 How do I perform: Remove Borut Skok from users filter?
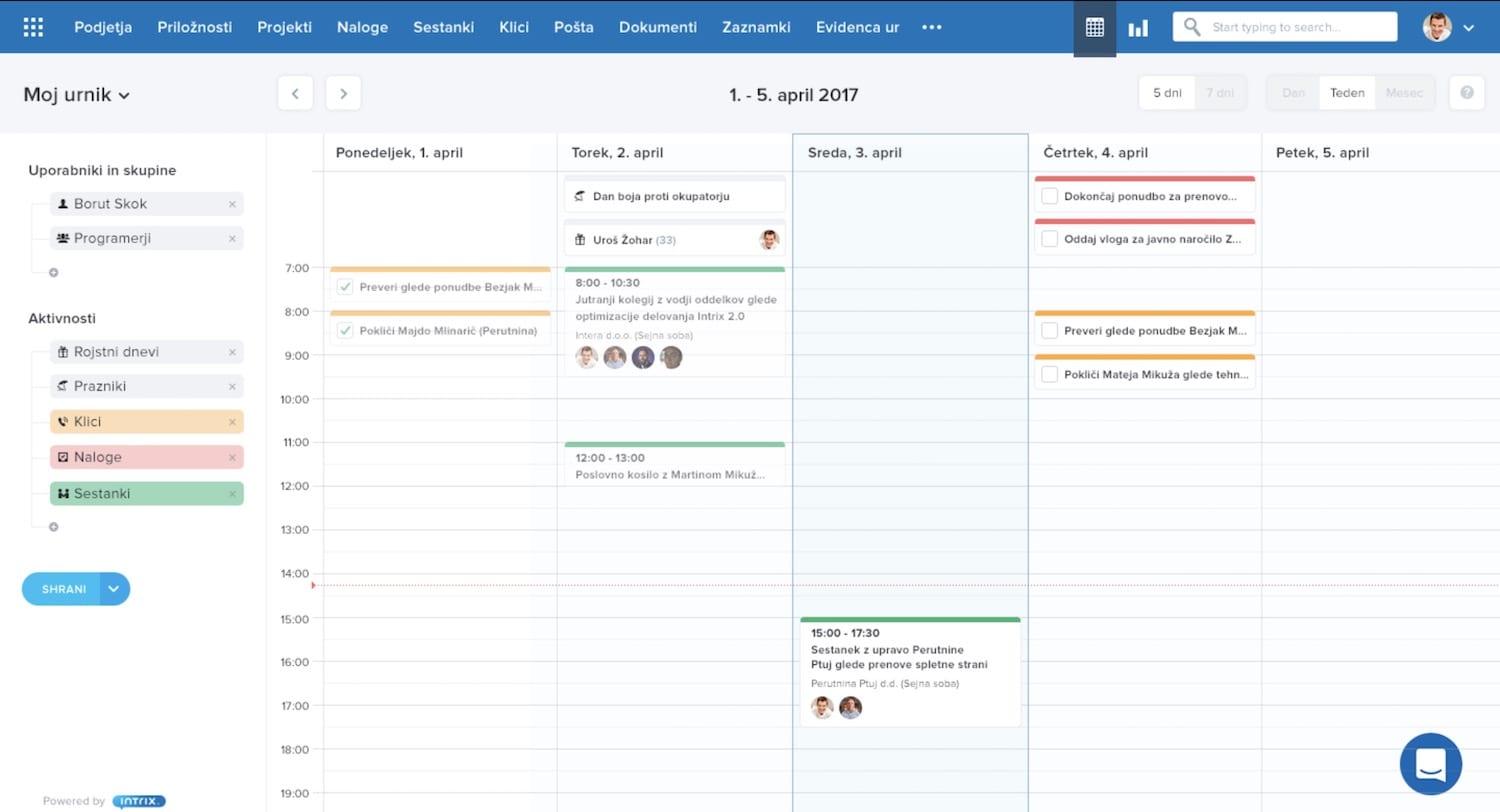[x=232, y=204]
